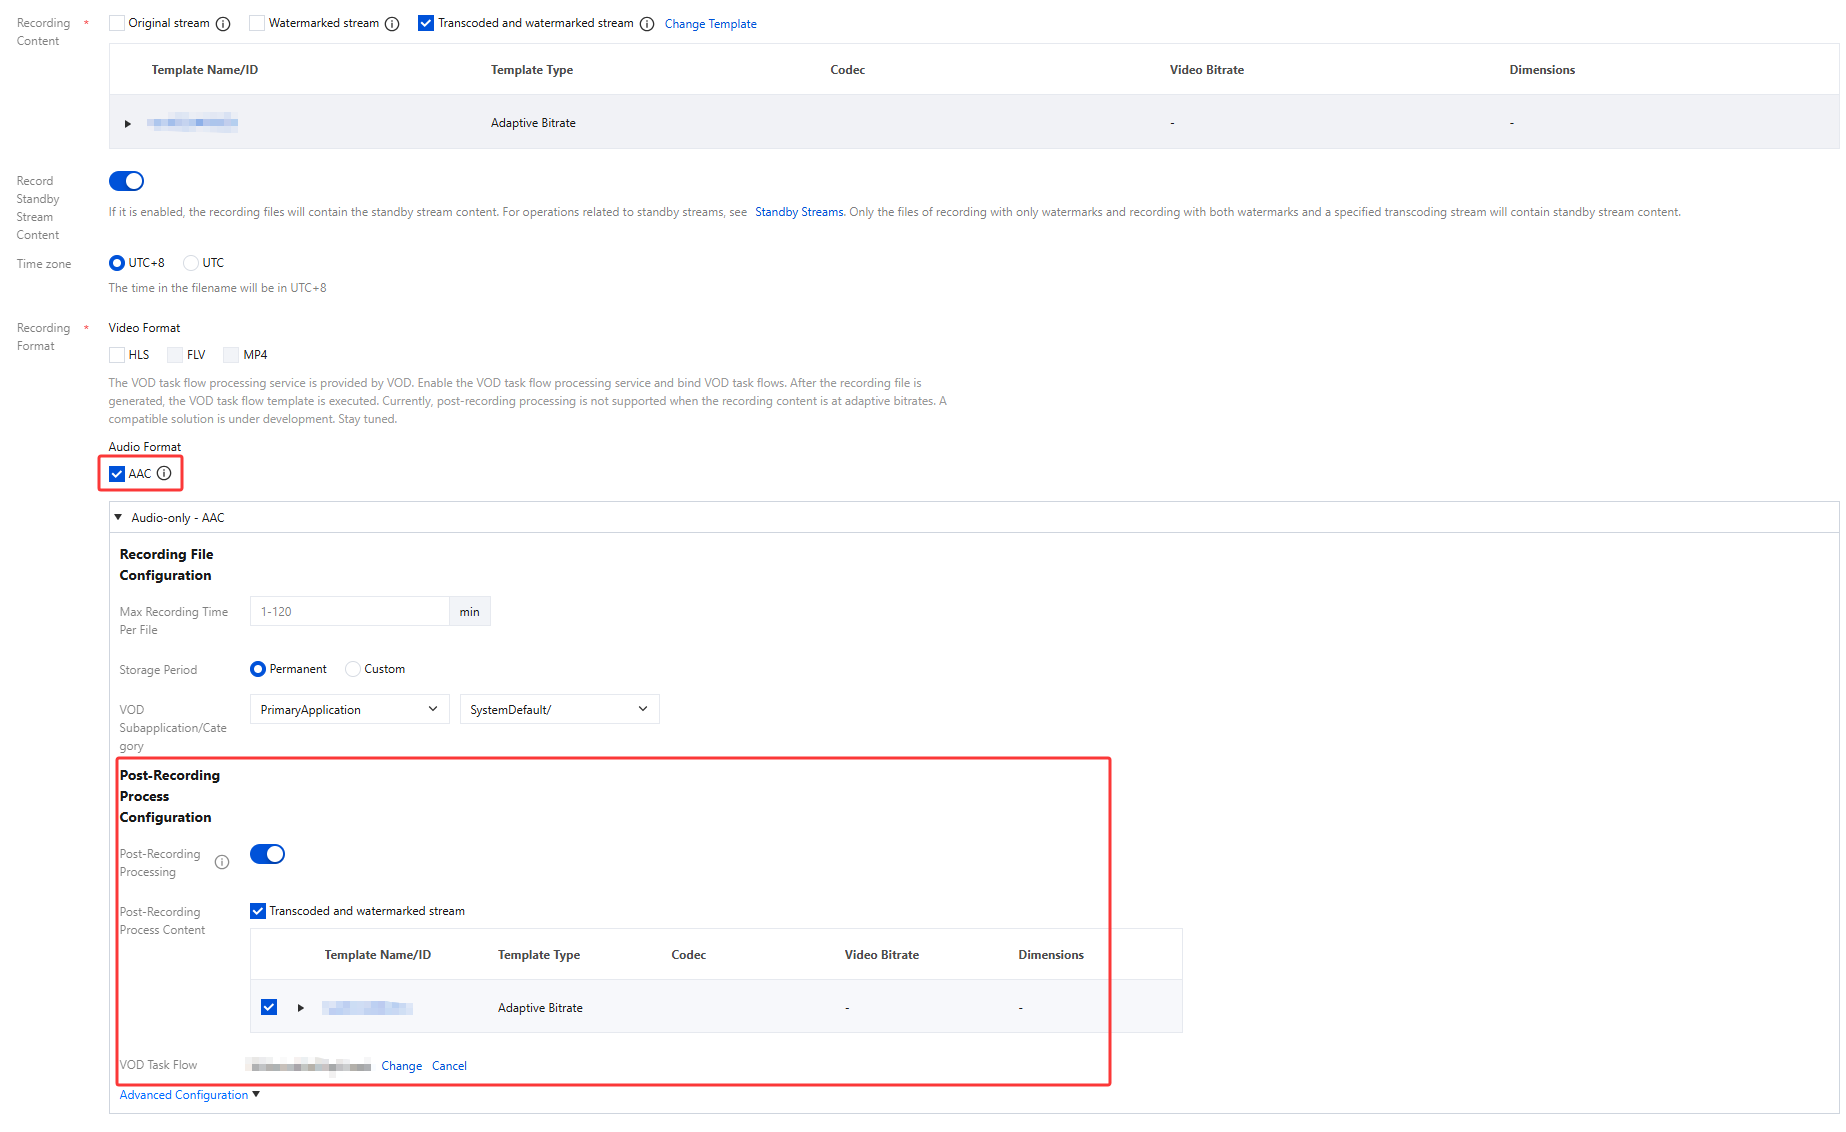Image resolution: width=1846 pixels, height=1132 pixels.
Task: Expand Advanced Configuration section
Action: click(189, 1095)
